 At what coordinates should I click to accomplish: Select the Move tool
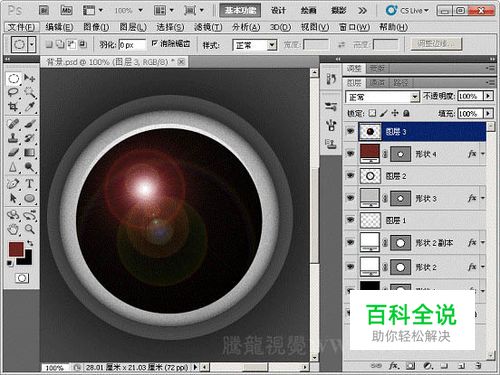tap(30, 79)
